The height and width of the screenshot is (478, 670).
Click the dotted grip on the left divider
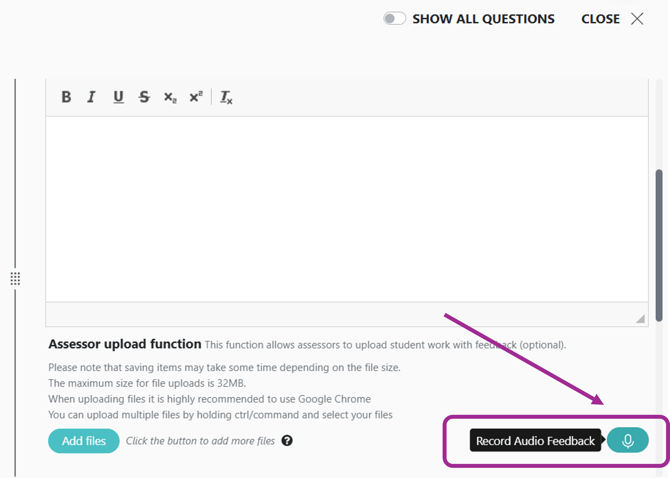[15, 279]
